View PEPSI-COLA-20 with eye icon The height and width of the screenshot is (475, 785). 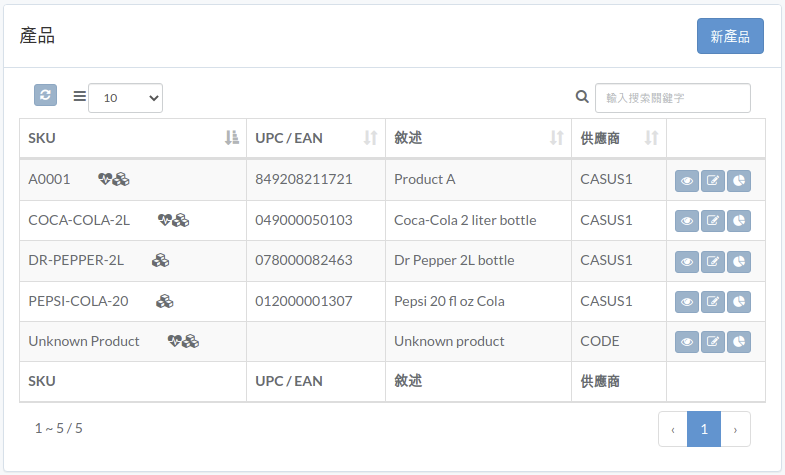687,302
